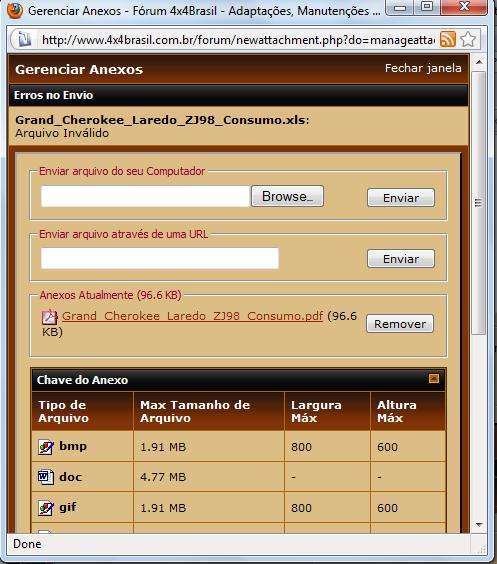497x564 pixels.
Task: Remove the attached Consumo.pdf file
Action: tap(400, 324)
